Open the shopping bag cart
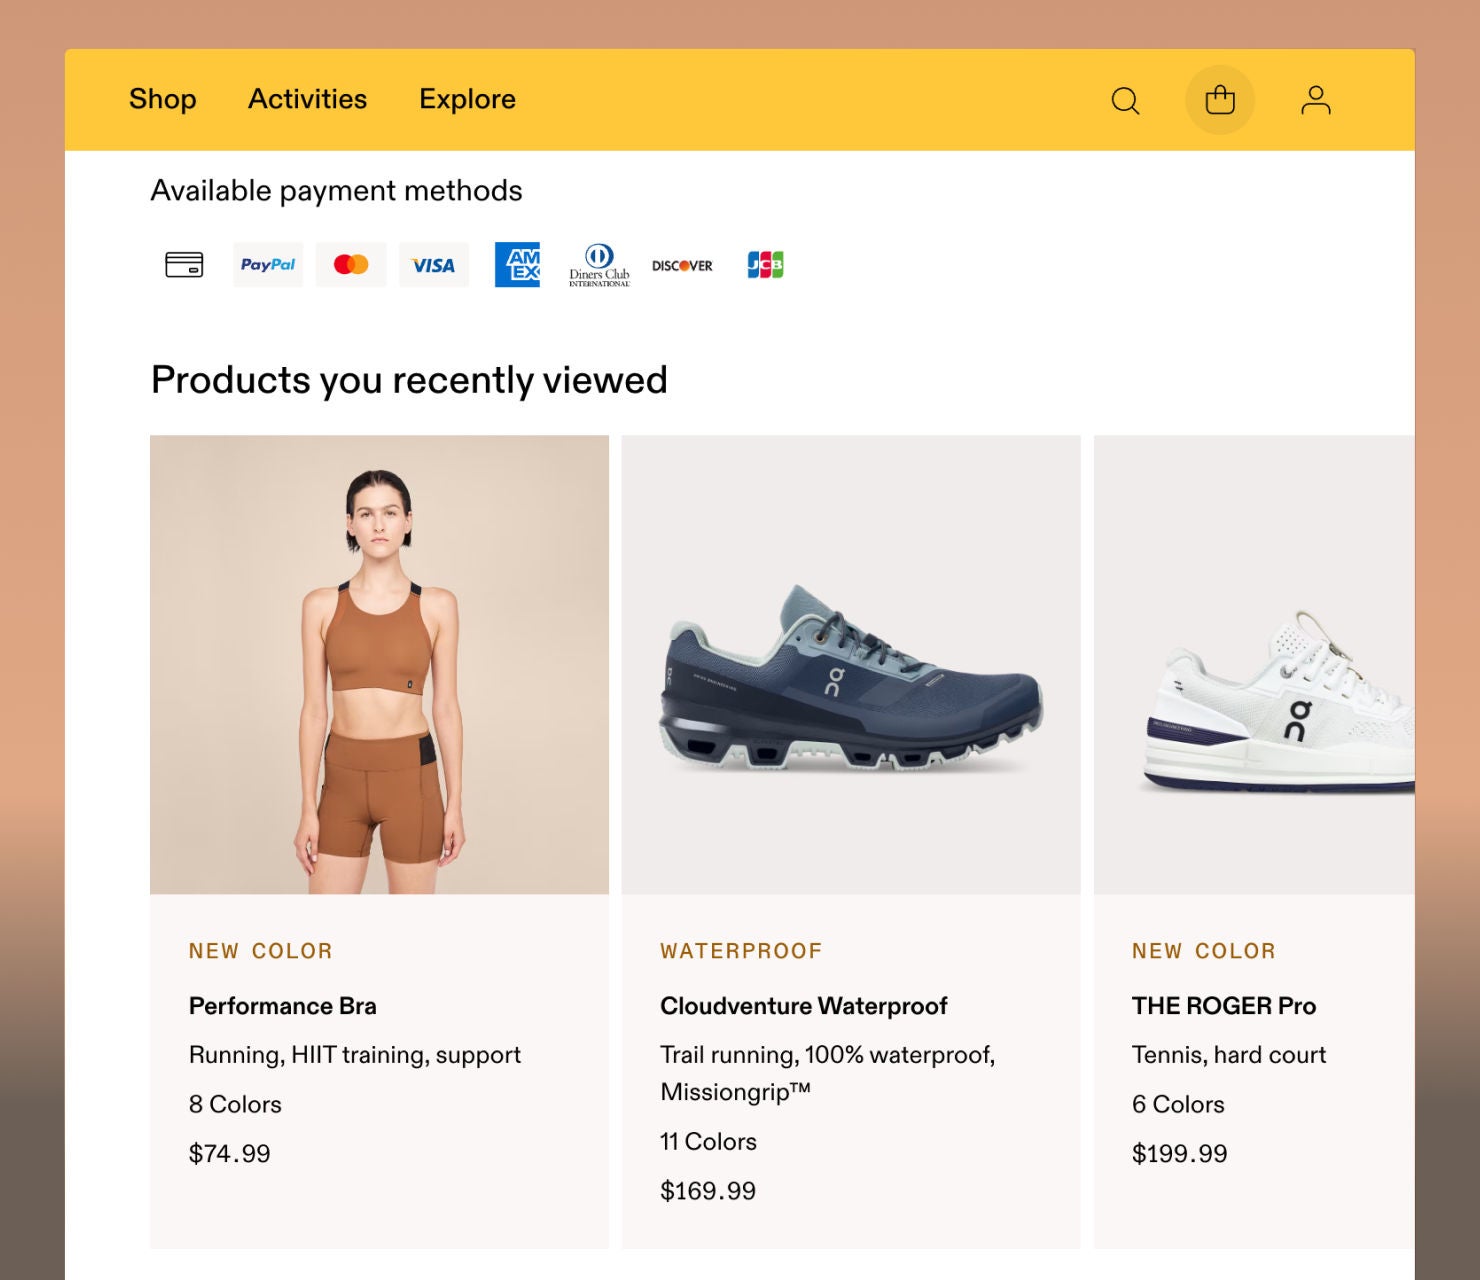The image size is (1480, 1280). [1219, 100]
